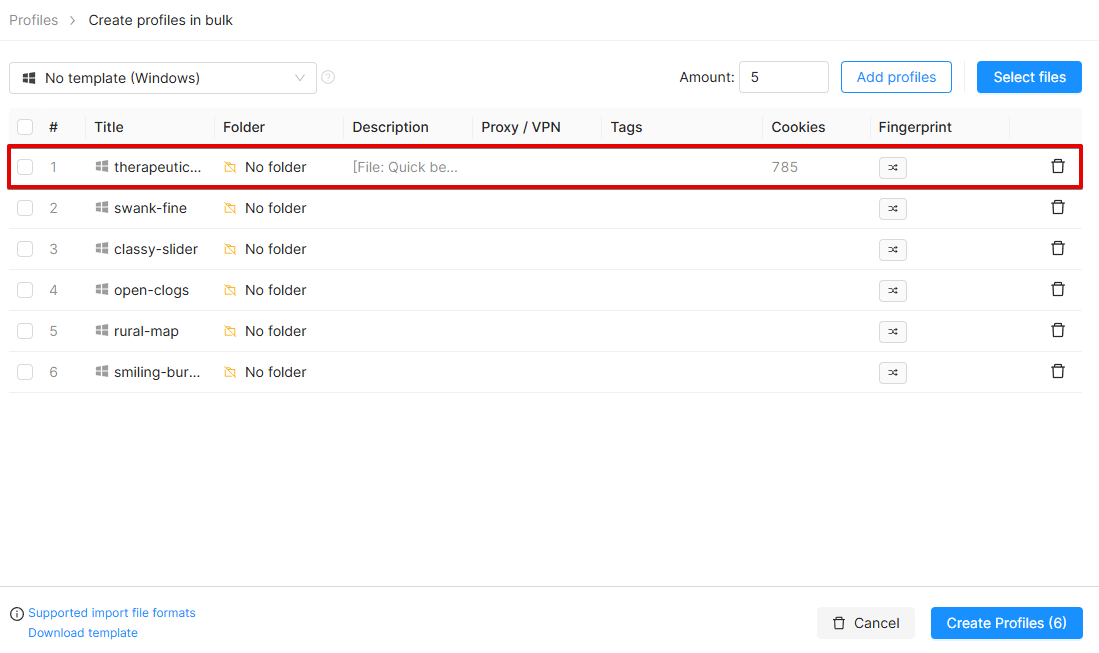
Task: Delete the open-clogs profile row
Action: [1058, 289]
